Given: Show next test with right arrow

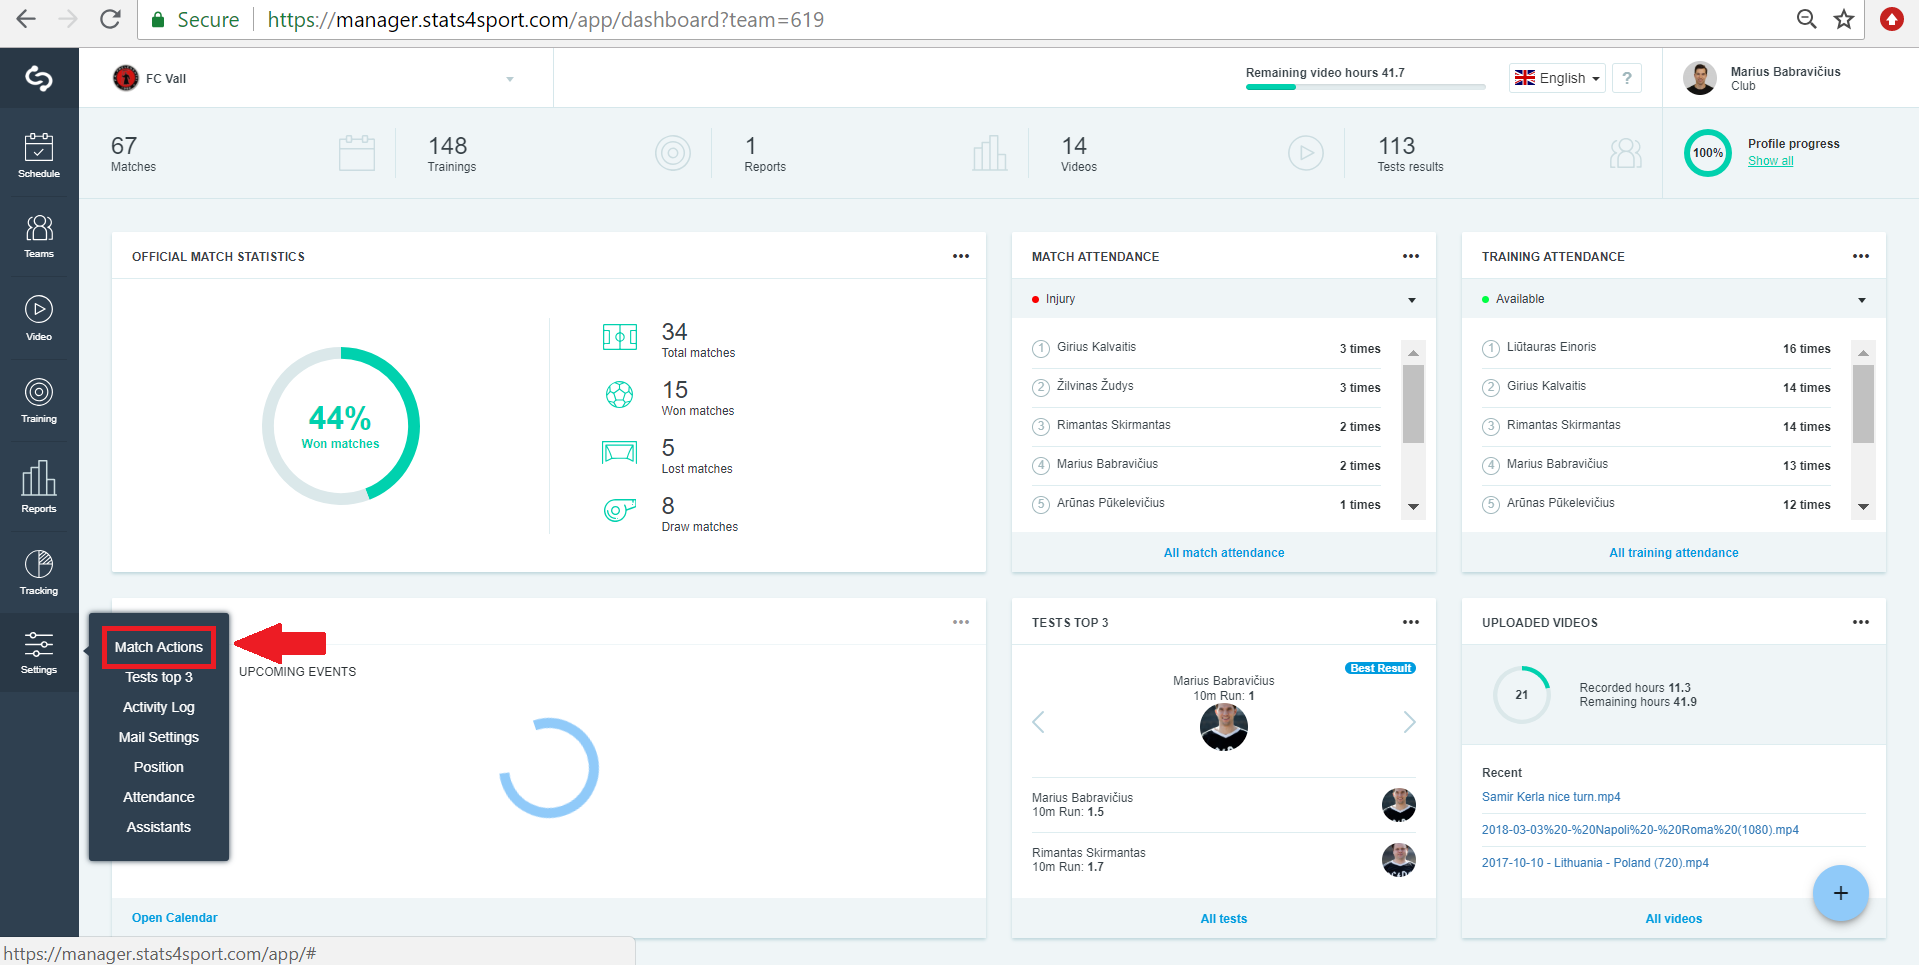Looking at the screenshot, I should [x=1409, y=722].
